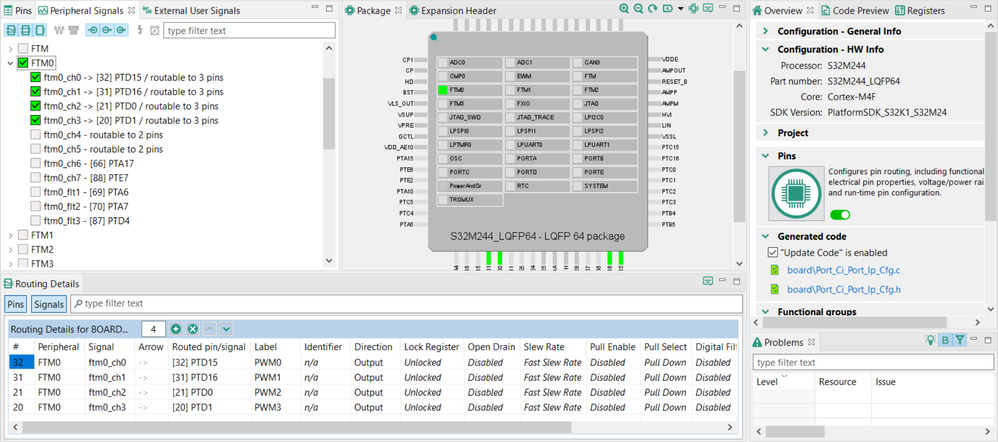This screenshot has width=998, height=442.
Task: Click the Signals button in Routing Details
Action: pyautogui.click(x=50, y=304)
